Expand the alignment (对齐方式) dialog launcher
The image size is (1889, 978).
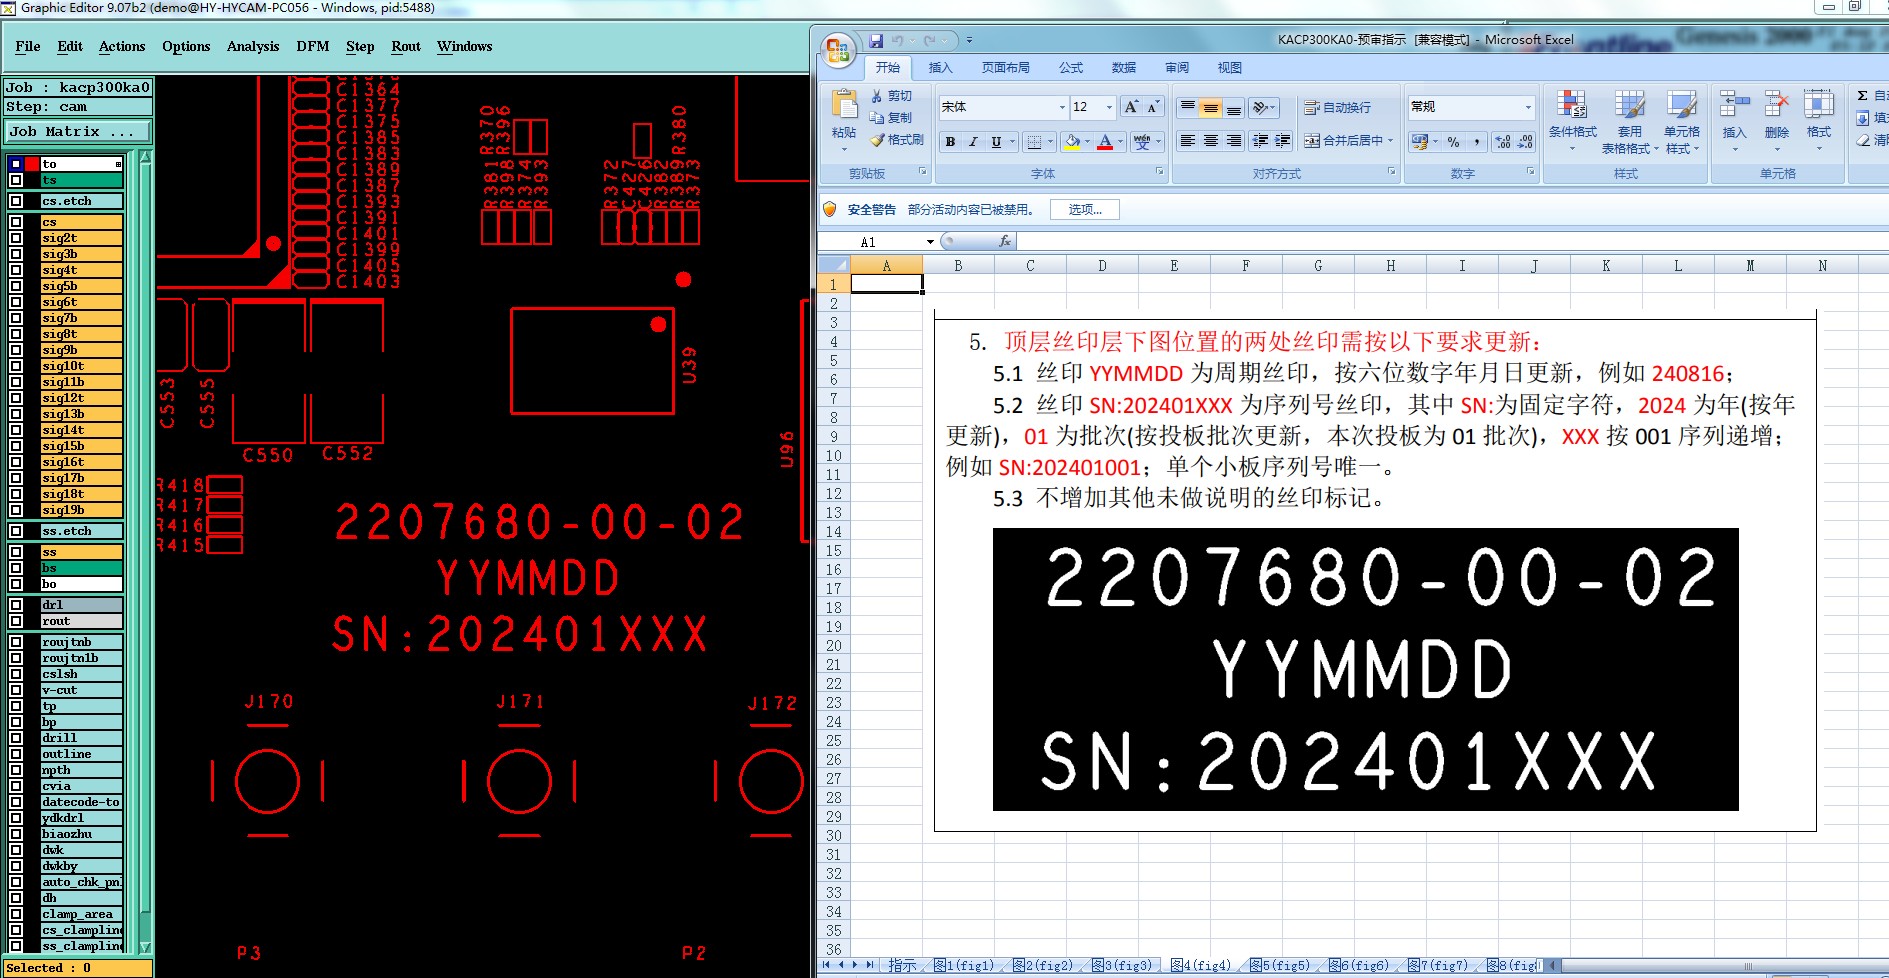point(1392,172)
